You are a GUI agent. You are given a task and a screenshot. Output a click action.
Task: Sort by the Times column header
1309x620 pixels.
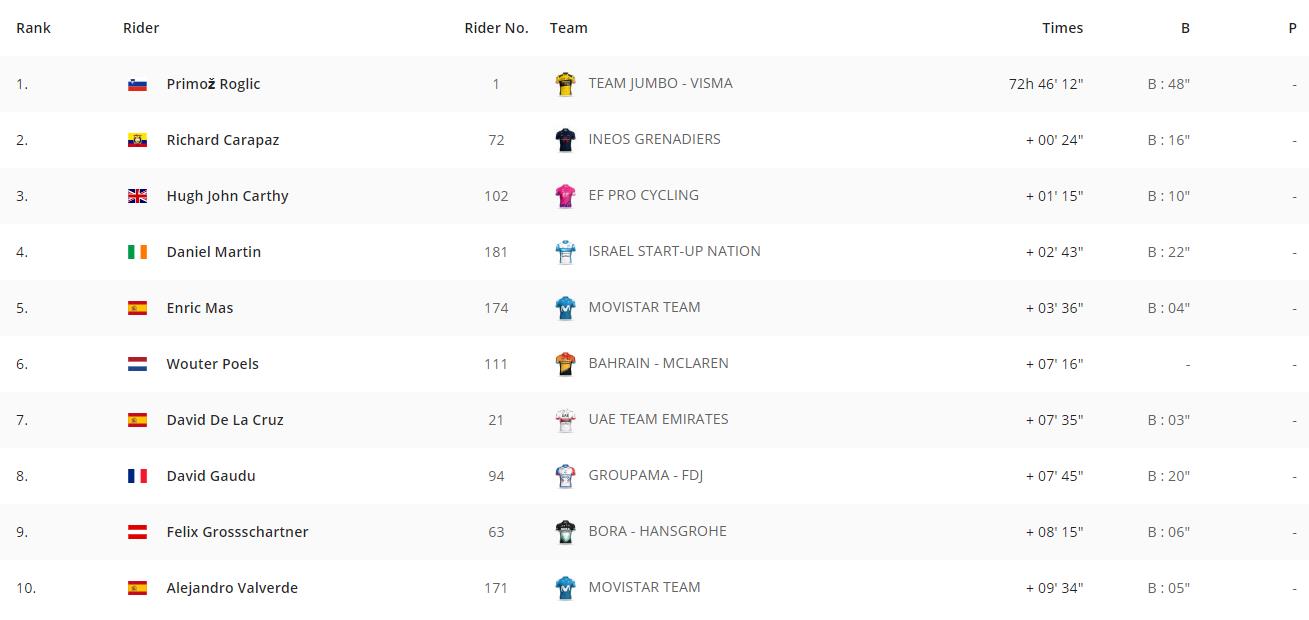click(x=1062, y=28)
